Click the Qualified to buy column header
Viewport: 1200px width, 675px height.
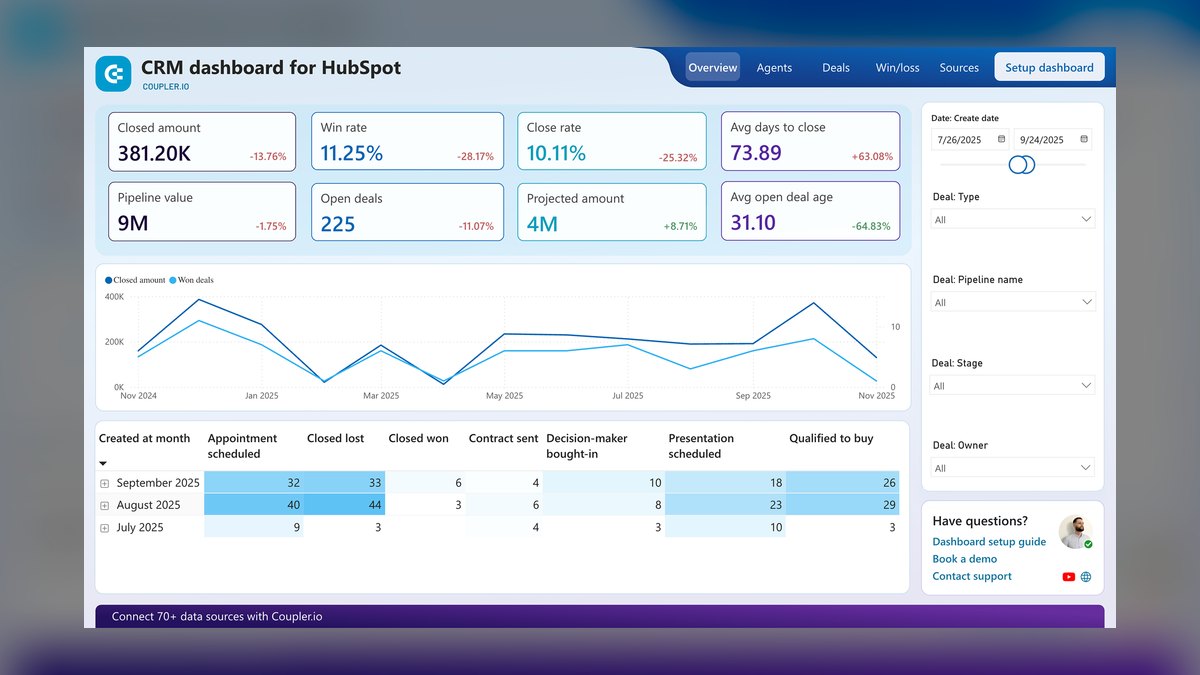pos(829,438)
